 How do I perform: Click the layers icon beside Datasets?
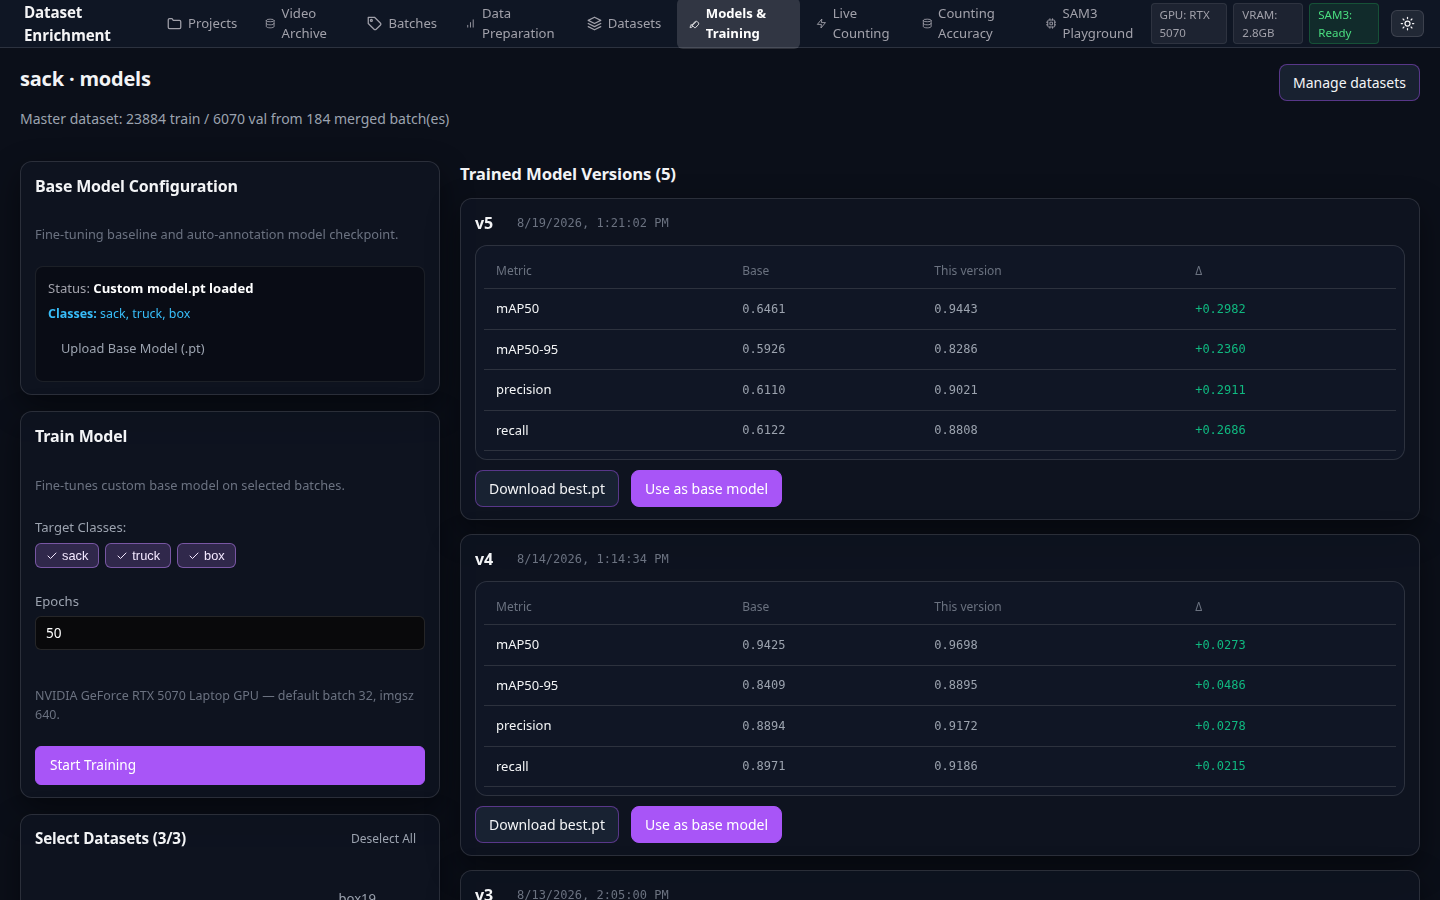[594, 23]
